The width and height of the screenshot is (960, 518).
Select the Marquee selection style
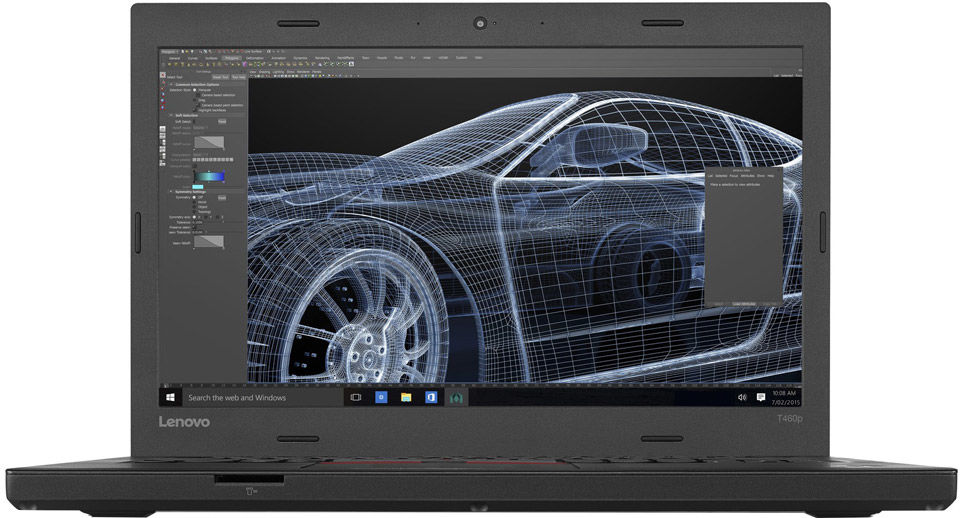coord(195,90)
